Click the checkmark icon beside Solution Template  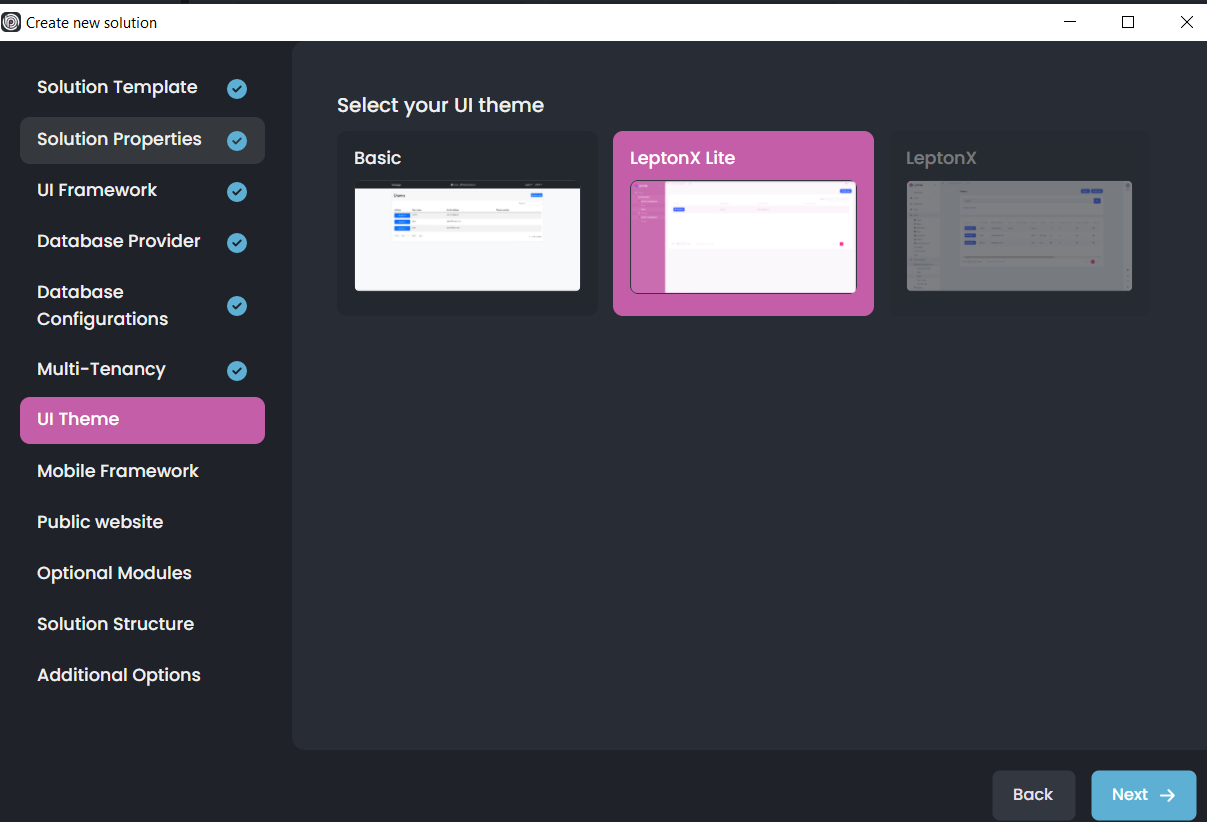pyautogui.click(x=237, y=89)
